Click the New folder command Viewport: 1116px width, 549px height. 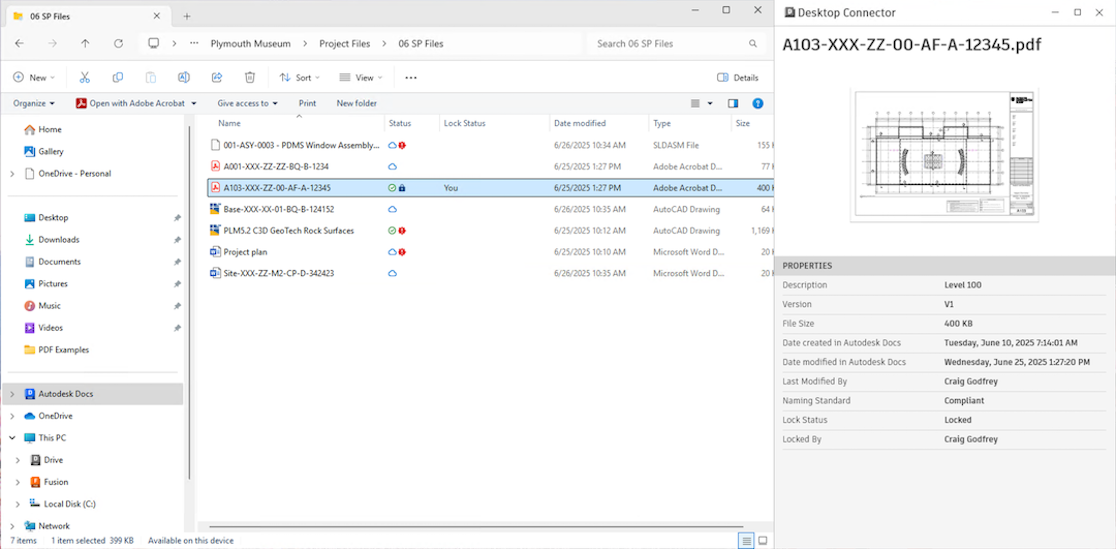[357, 103]
